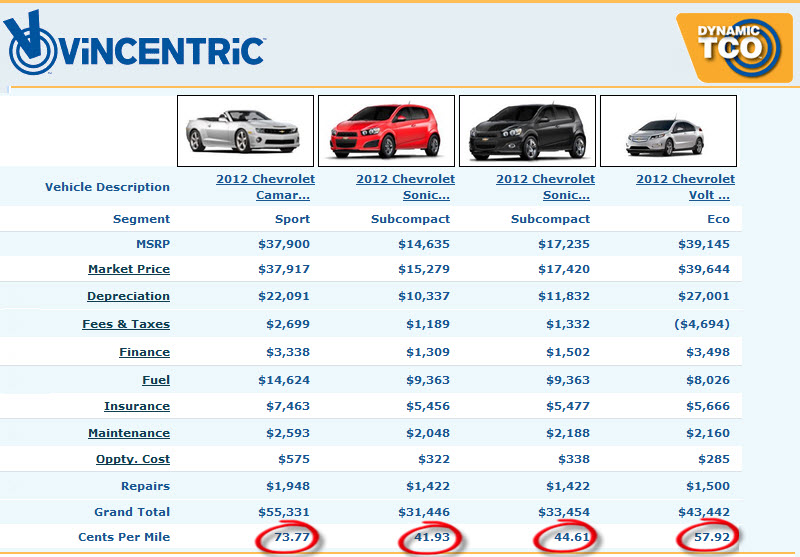Click the Insurance link

pyautogui.click(x=137, y=406)
